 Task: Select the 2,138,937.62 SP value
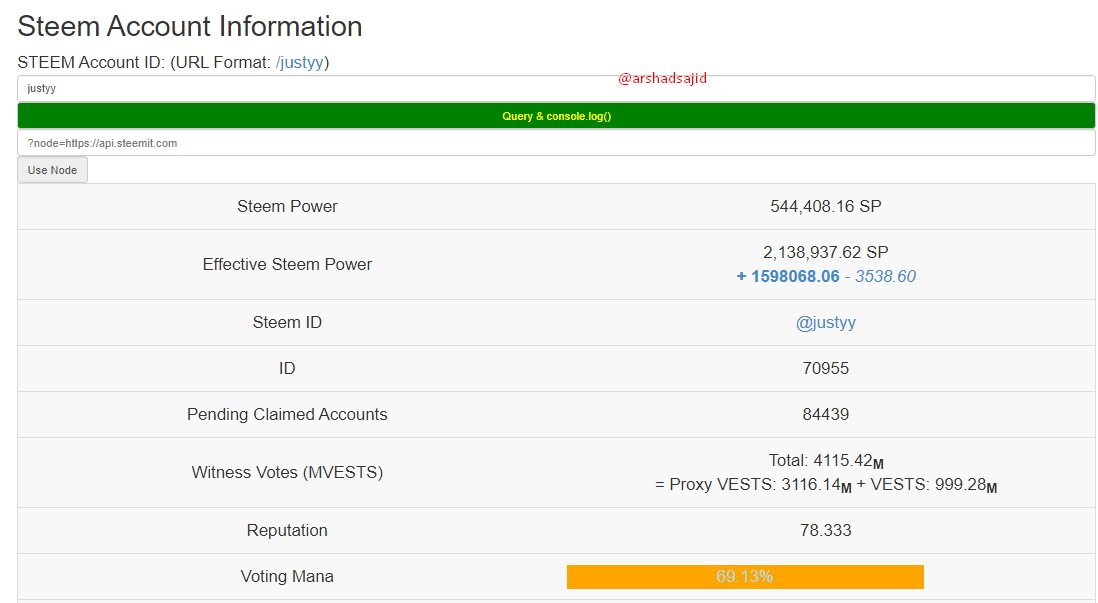pyautogui.click(x=826, y=252)
